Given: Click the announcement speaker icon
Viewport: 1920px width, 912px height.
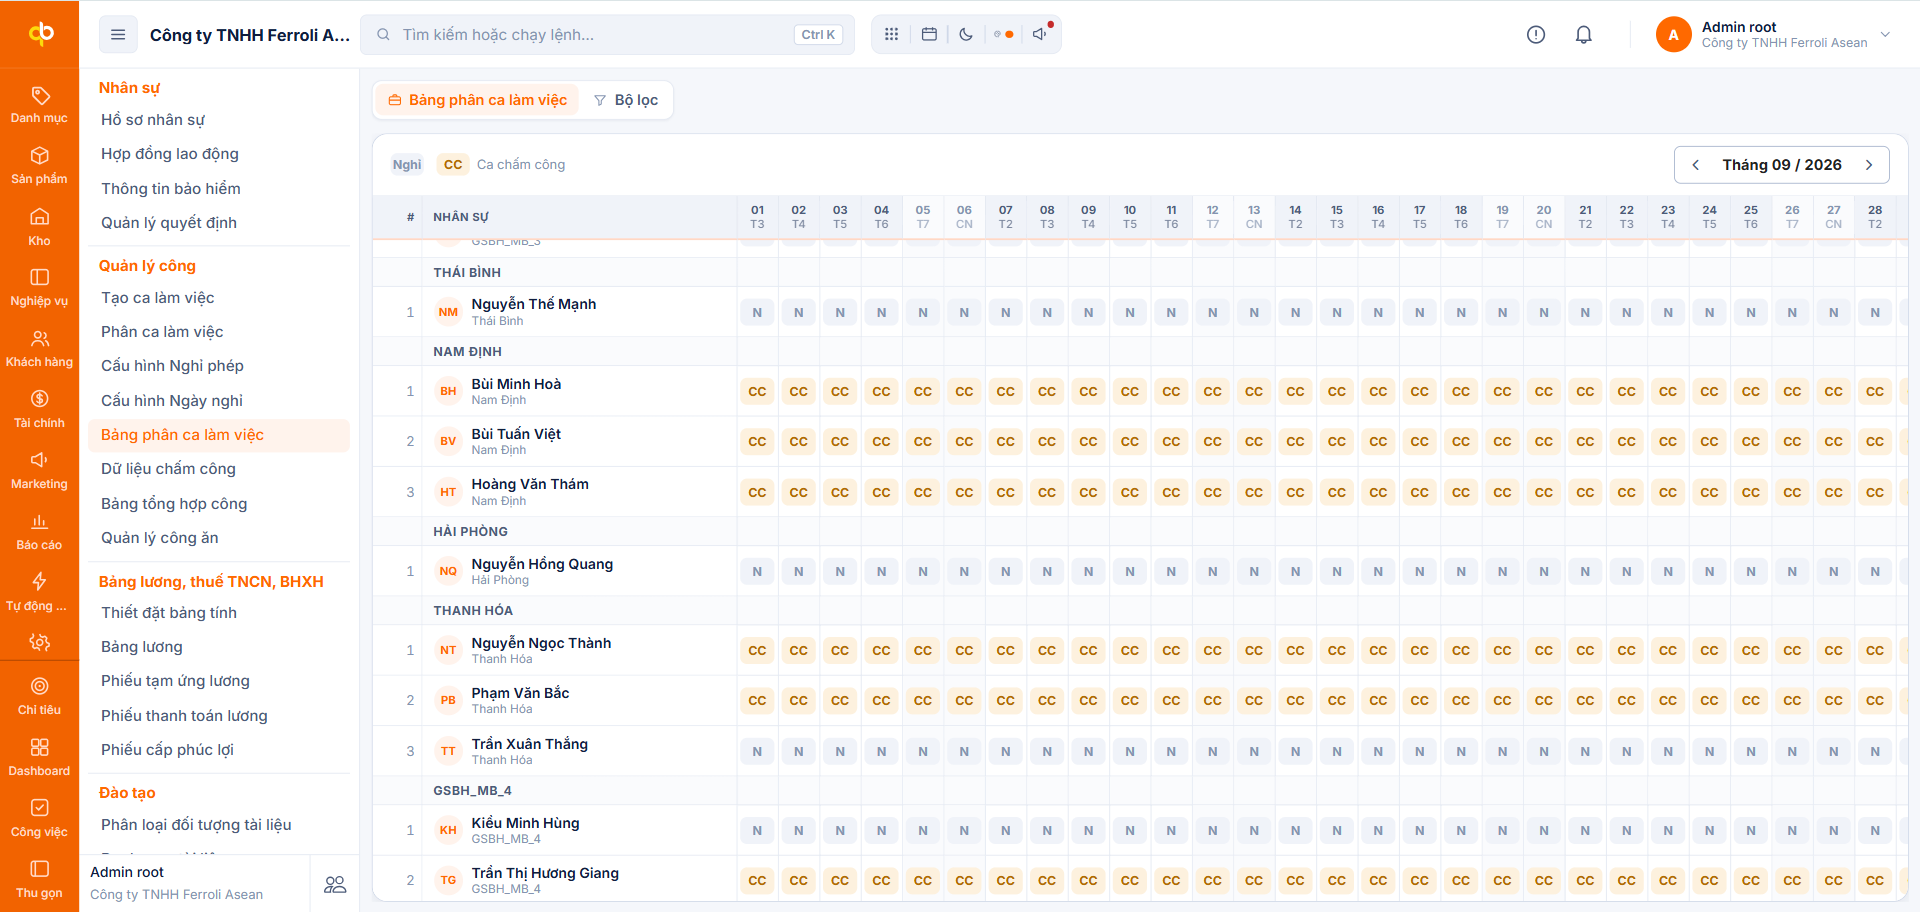Looking at the screenshot, I should coord(1041,34).
